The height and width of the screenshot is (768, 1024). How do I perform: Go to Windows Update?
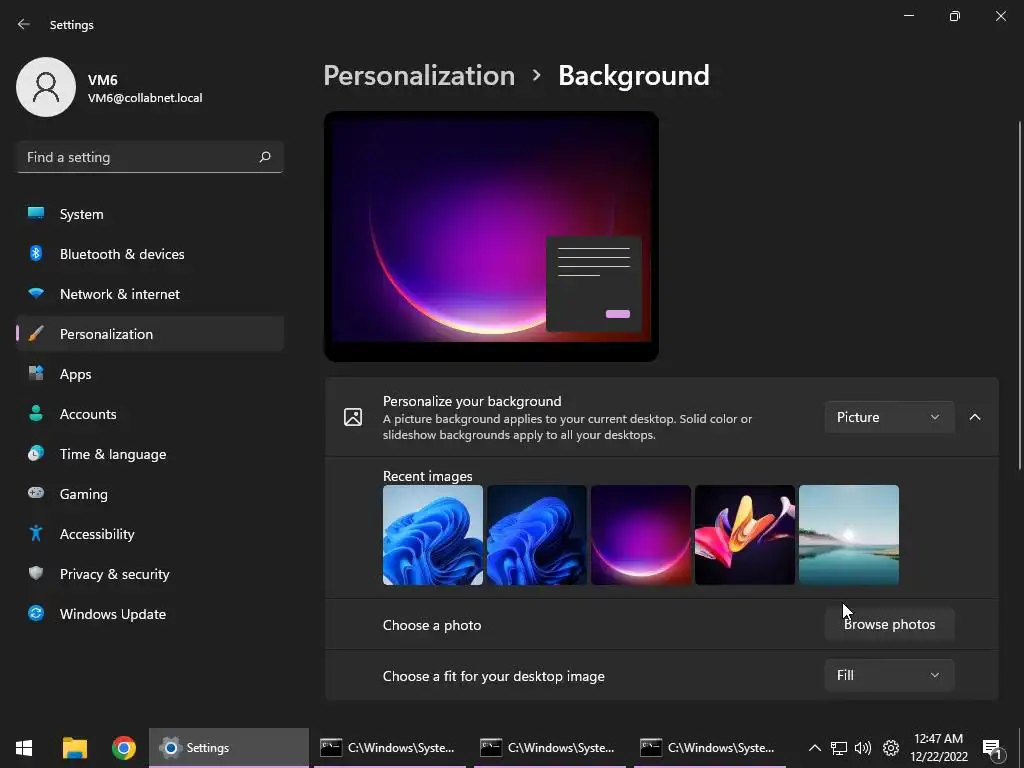click(x=150, y=614)
